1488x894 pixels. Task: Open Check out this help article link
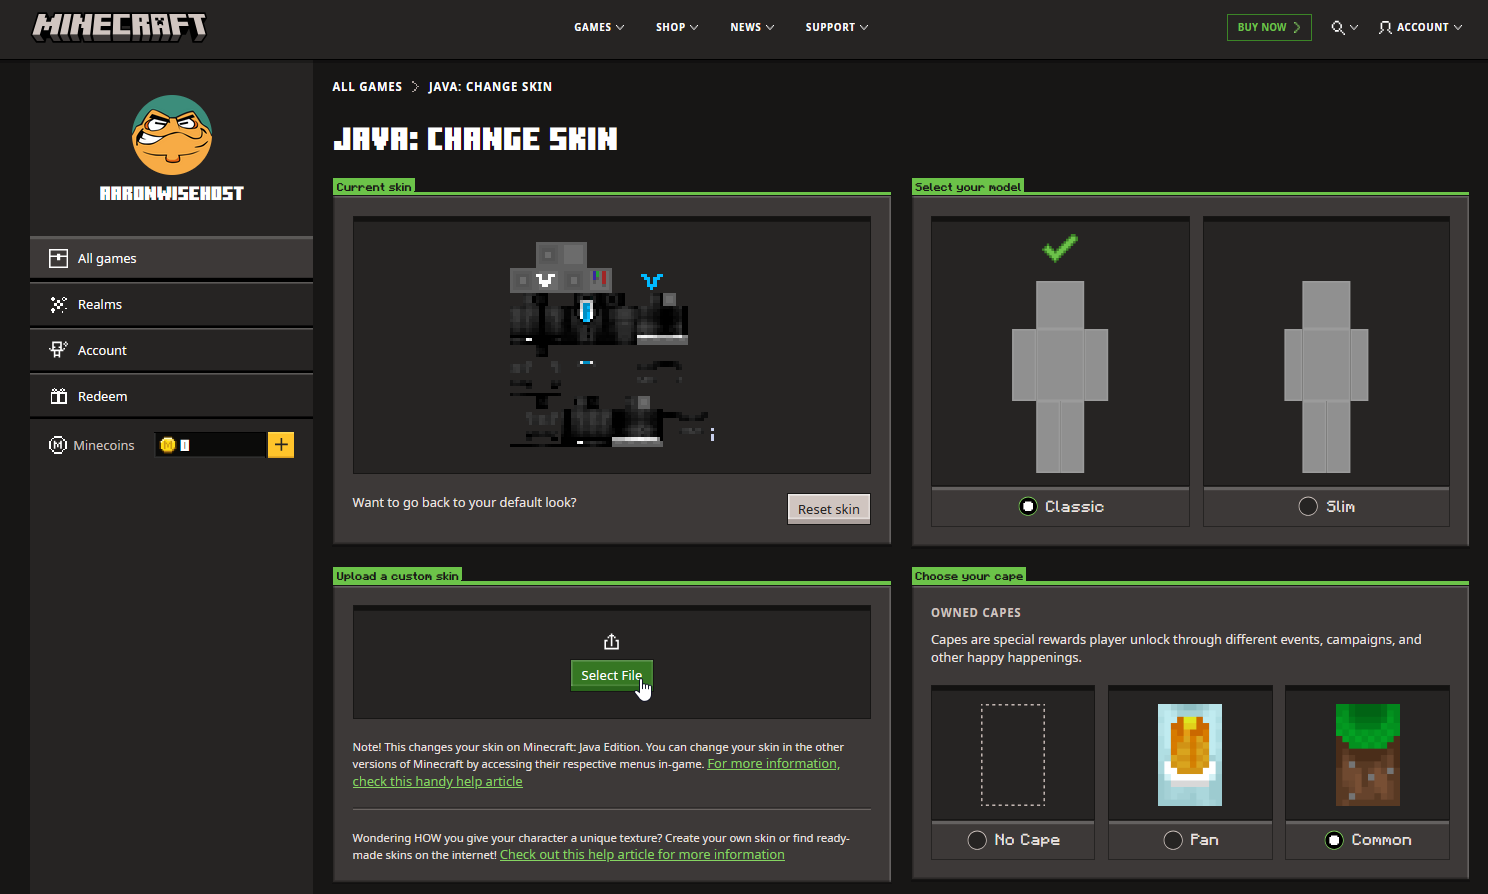tap(642, 855)
